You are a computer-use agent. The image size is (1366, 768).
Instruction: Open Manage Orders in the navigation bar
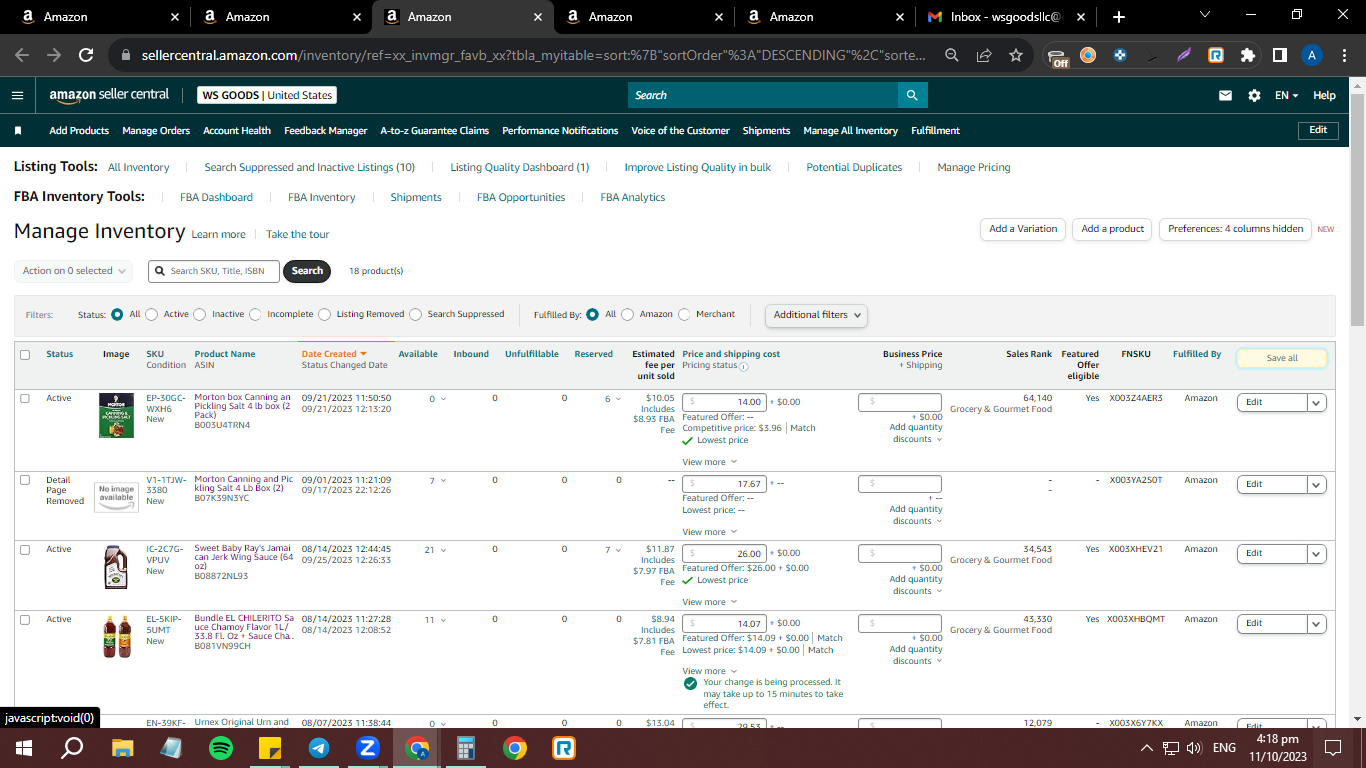[x=156, y=131]
